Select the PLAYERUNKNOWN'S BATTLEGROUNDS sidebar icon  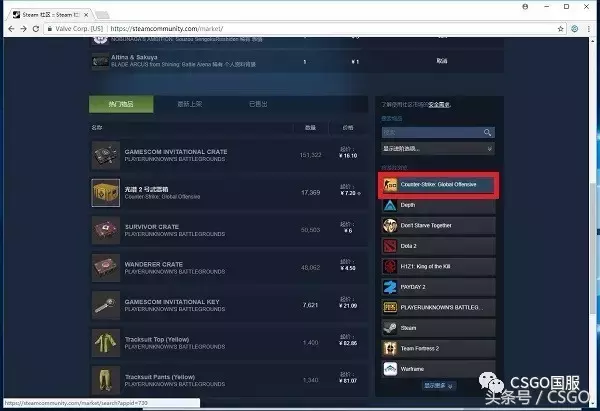click(x=390, y=308)
